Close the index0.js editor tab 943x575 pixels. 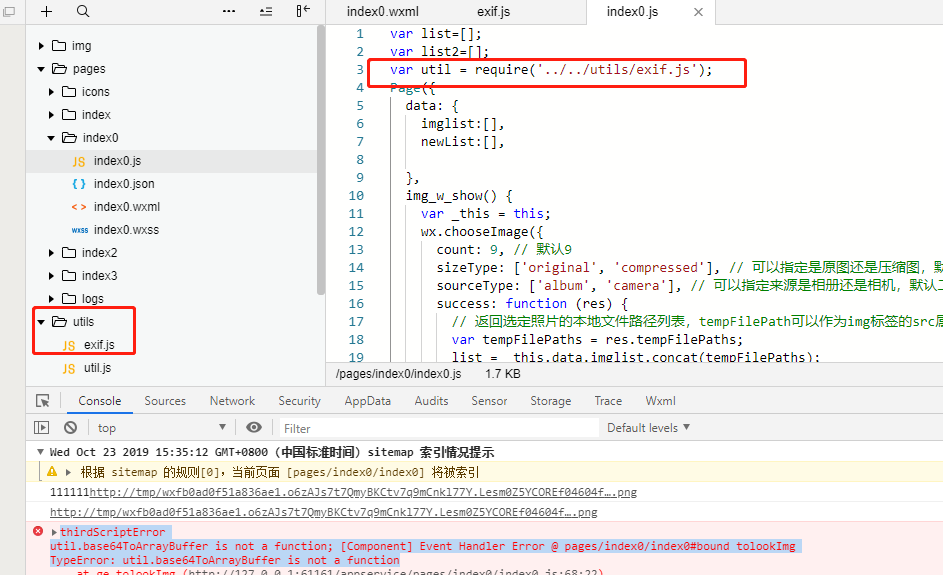698,12
